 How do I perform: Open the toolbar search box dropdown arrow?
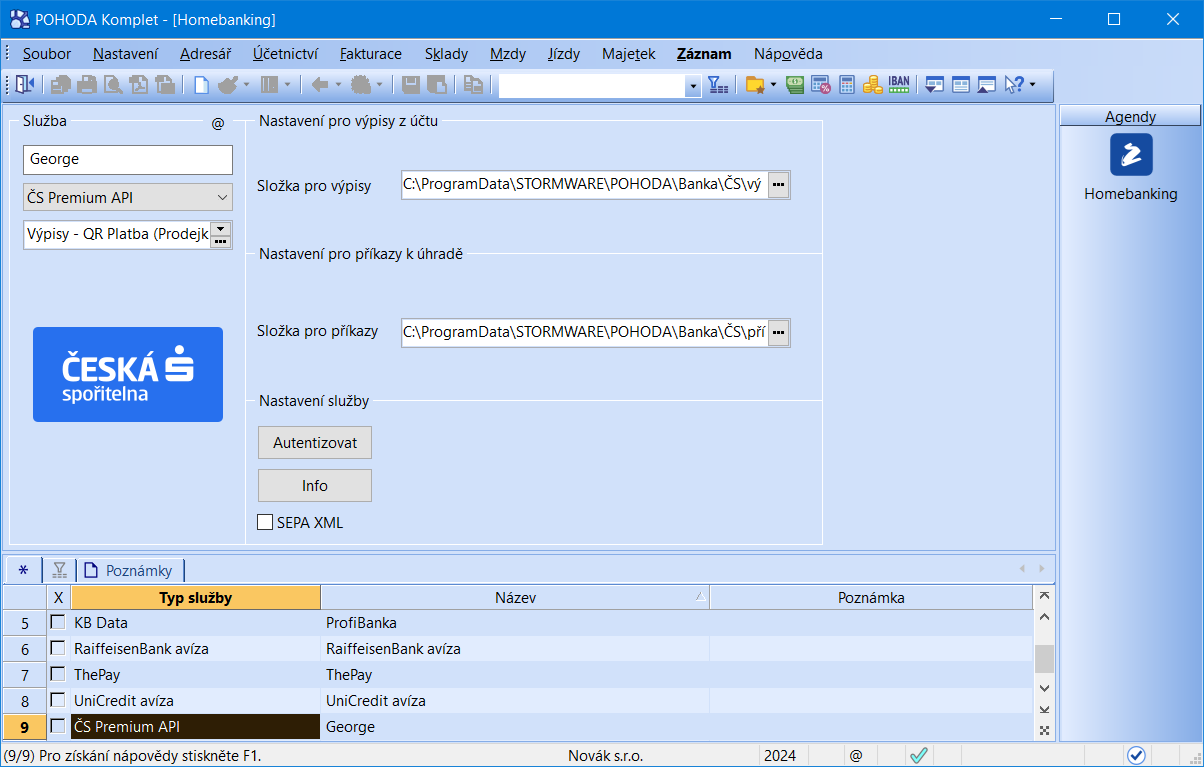693,87
